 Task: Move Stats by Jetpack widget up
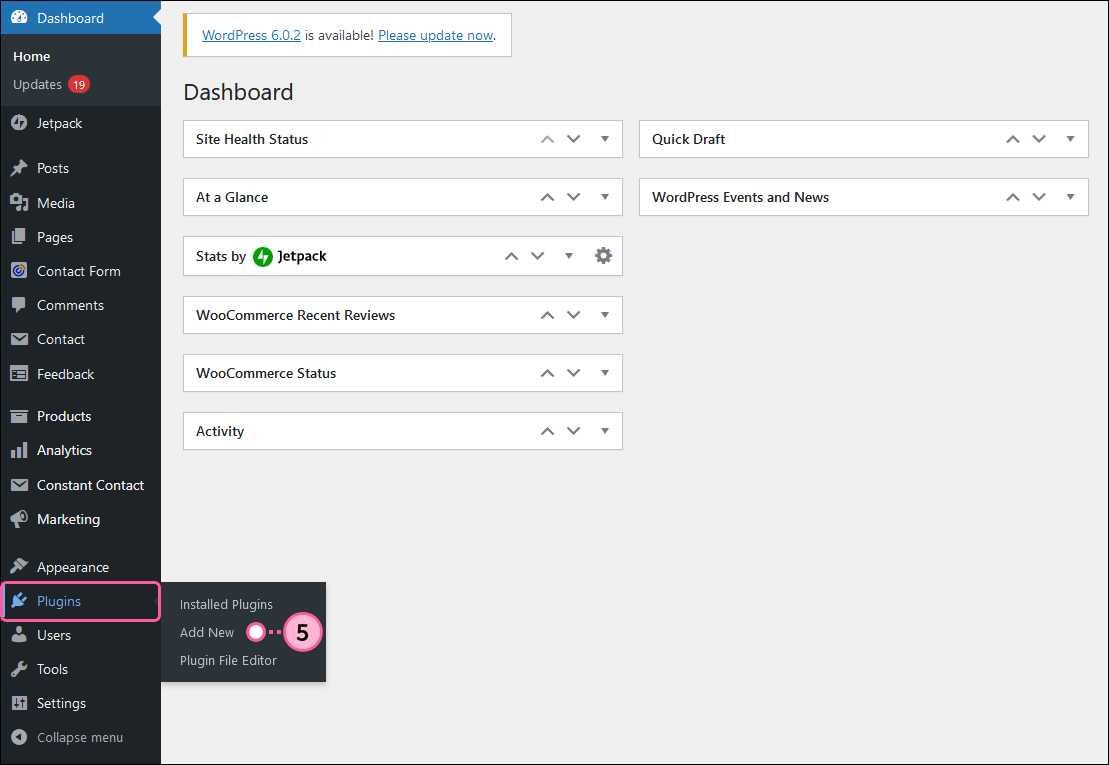click(511, 256)
